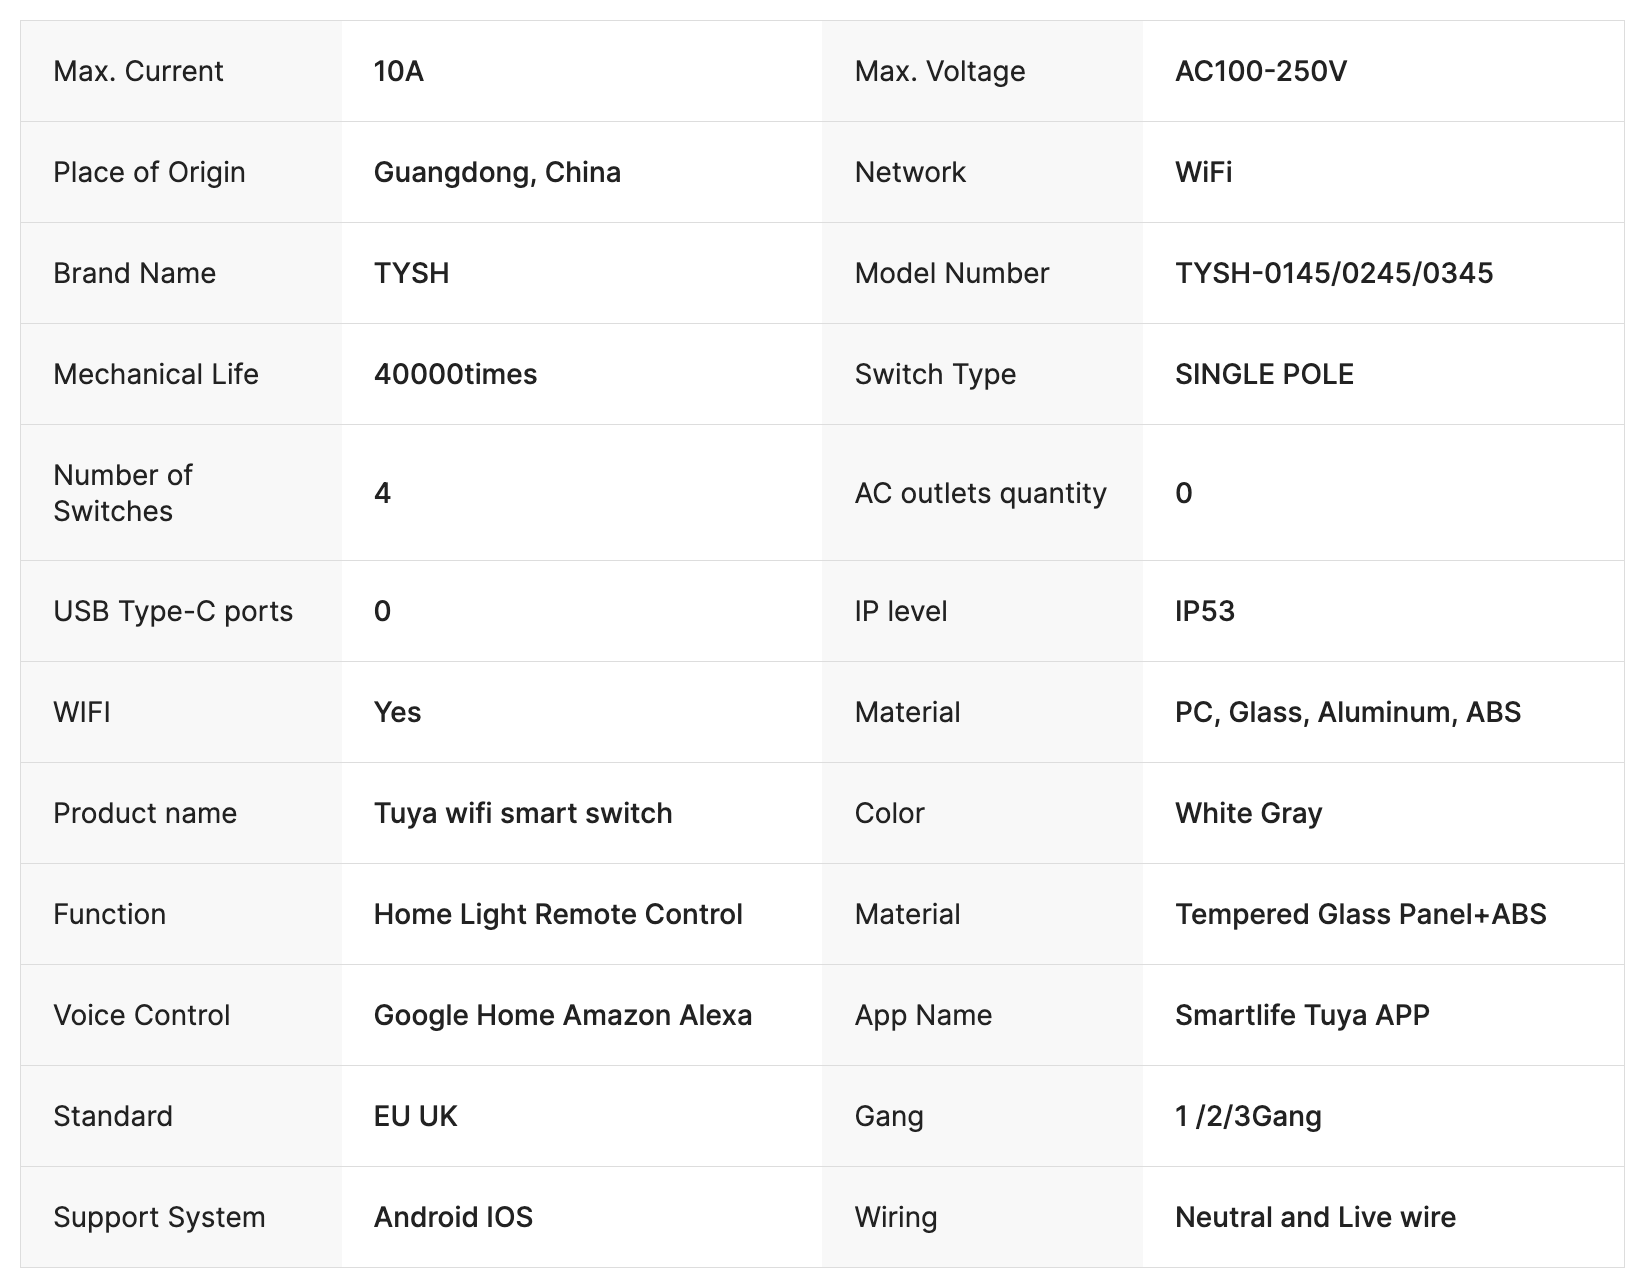The width and height of the screenshot is (1644, 1286).
Task: Select the "Home Light Remote Control" function value
Action: coord(557,914)
